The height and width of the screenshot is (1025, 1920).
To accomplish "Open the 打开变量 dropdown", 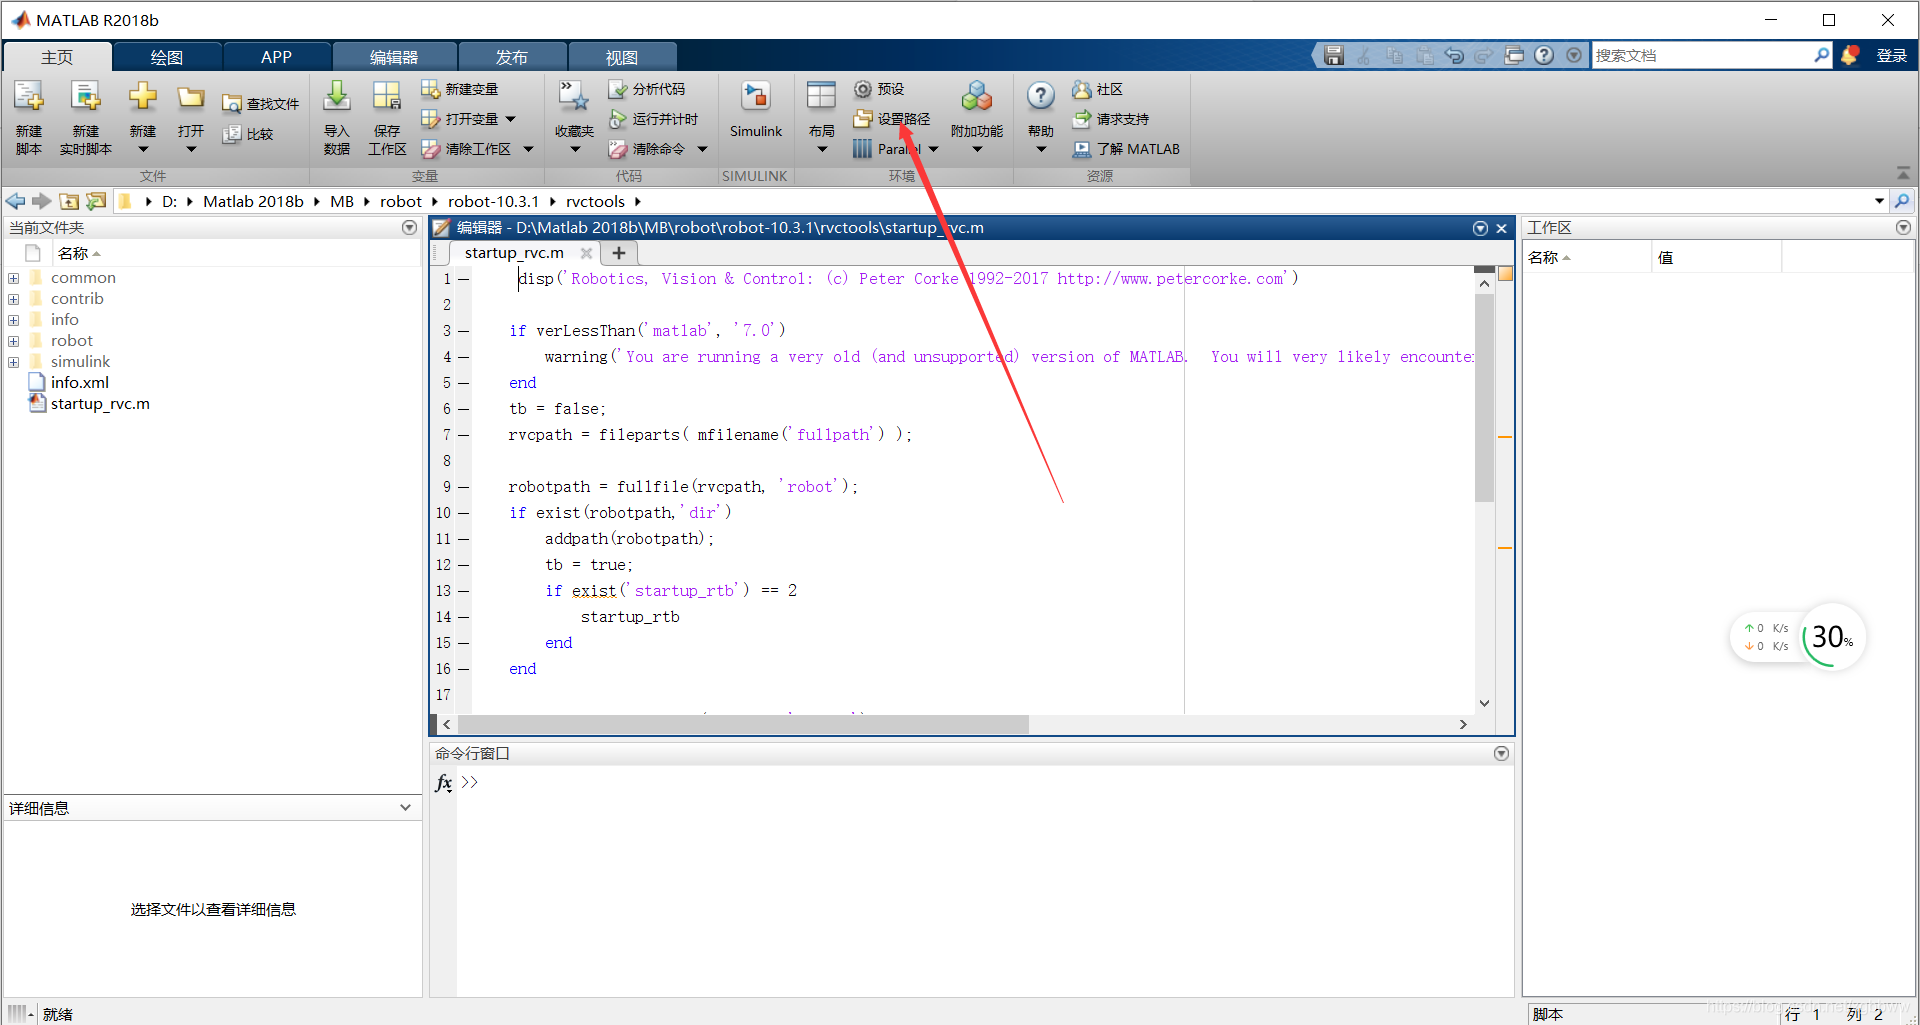I will [511, 119].
